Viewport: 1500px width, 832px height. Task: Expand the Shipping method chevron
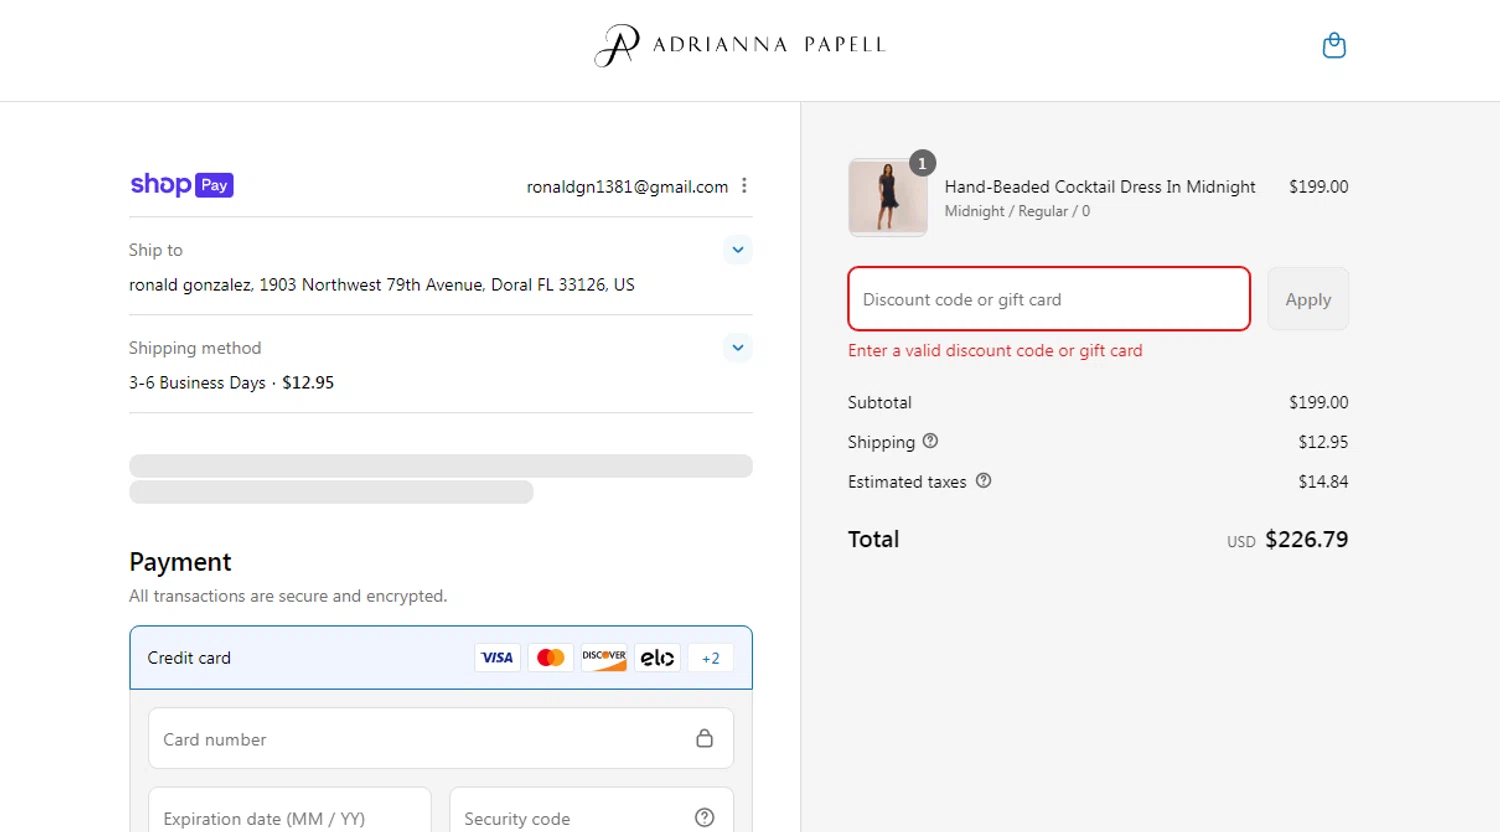pos(738,348)
